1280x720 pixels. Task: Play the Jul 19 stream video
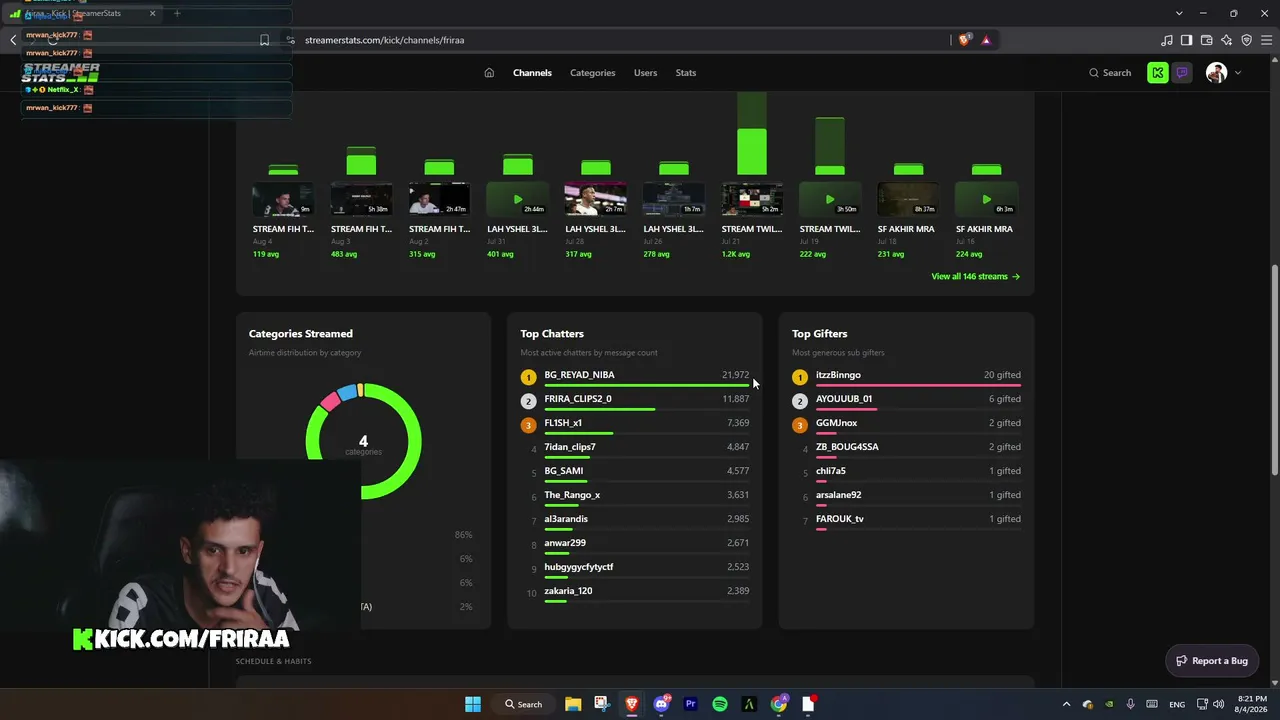click(x=830, y=200)
